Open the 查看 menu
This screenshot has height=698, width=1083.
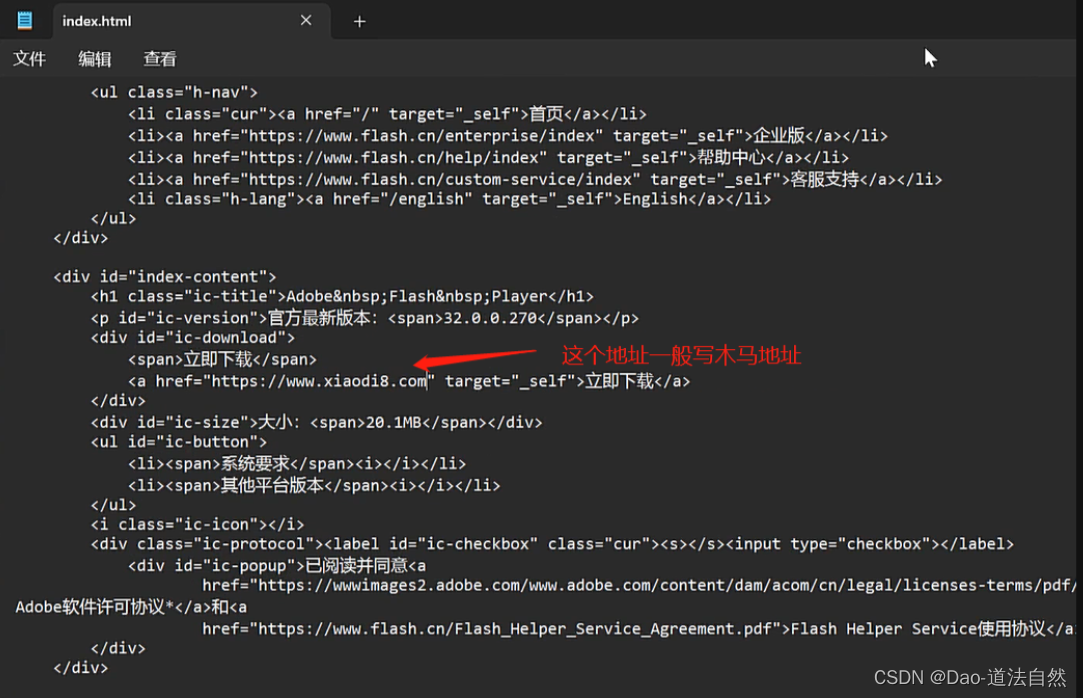point(160,59)
